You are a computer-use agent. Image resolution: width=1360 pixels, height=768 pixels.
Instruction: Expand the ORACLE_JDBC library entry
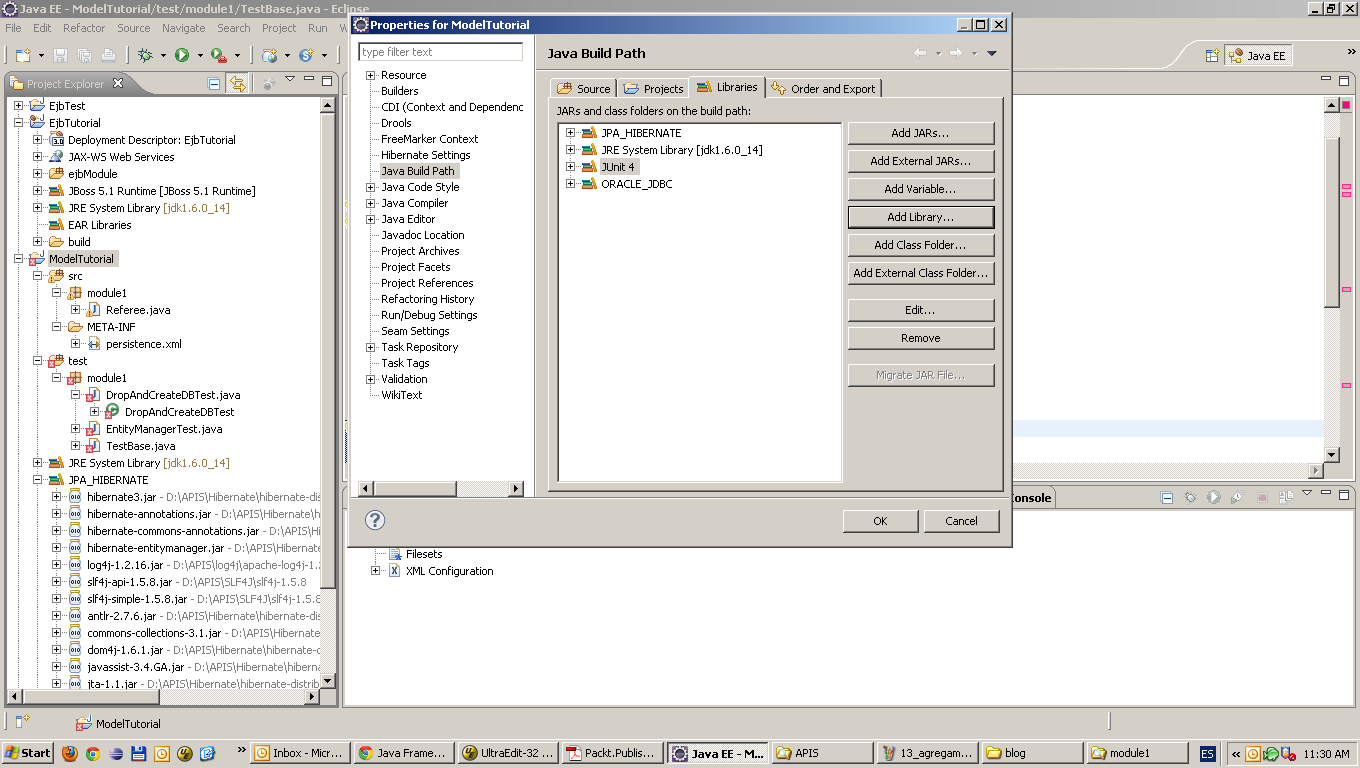569,184
